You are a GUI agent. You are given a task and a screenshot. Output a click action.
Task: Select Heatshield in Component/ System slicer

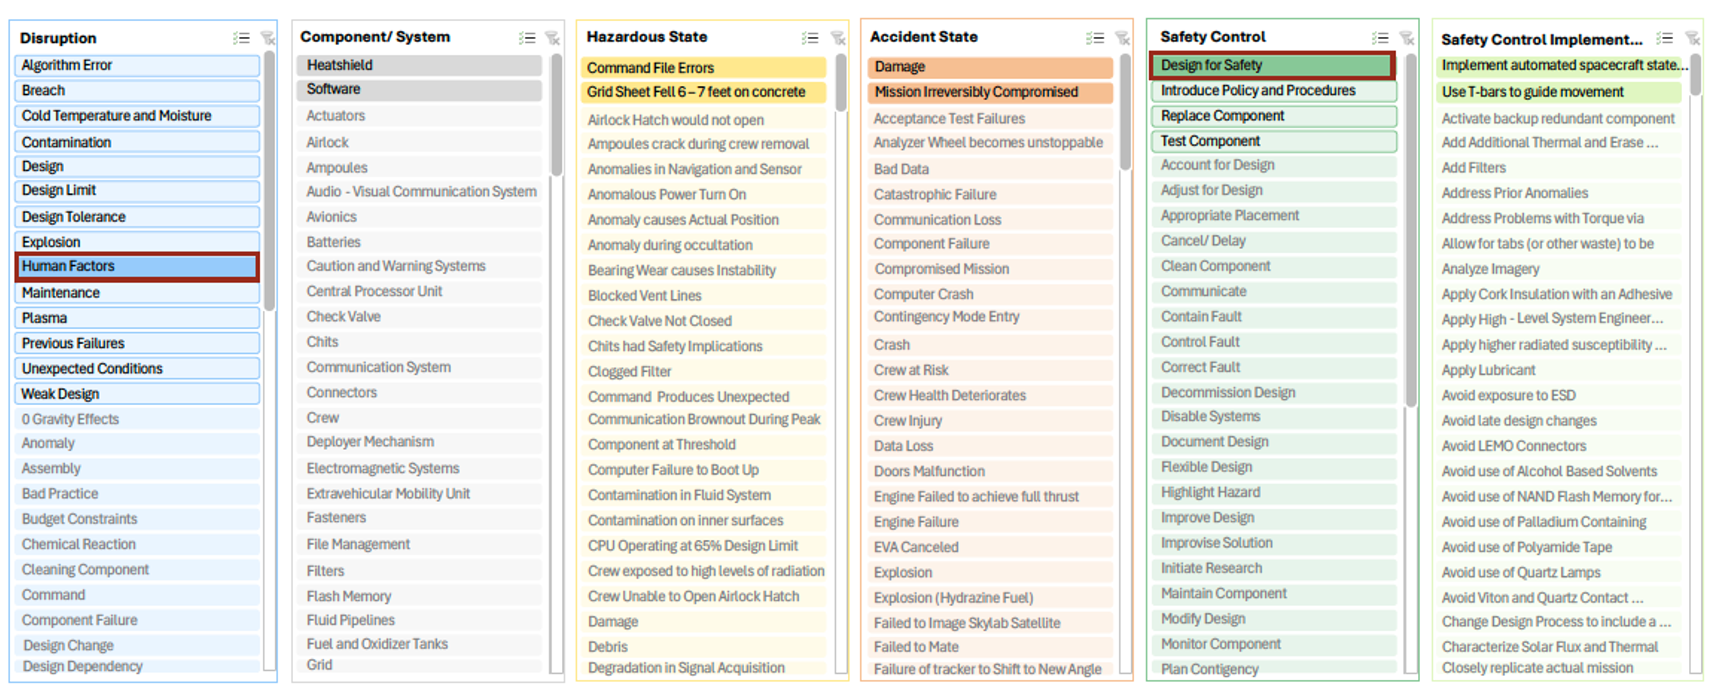(x=420, y=65)
